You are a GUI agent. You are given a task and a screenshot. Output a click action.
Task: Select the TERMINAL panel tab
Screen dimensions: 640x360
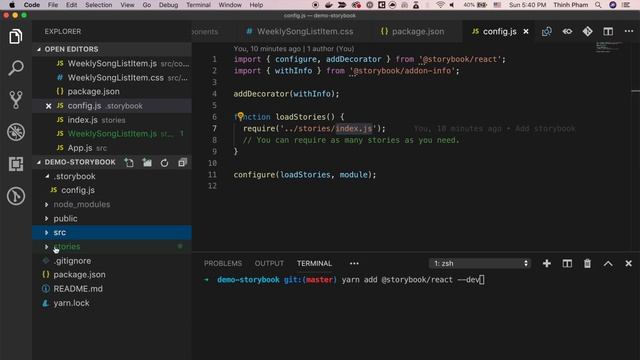[314, 264]
